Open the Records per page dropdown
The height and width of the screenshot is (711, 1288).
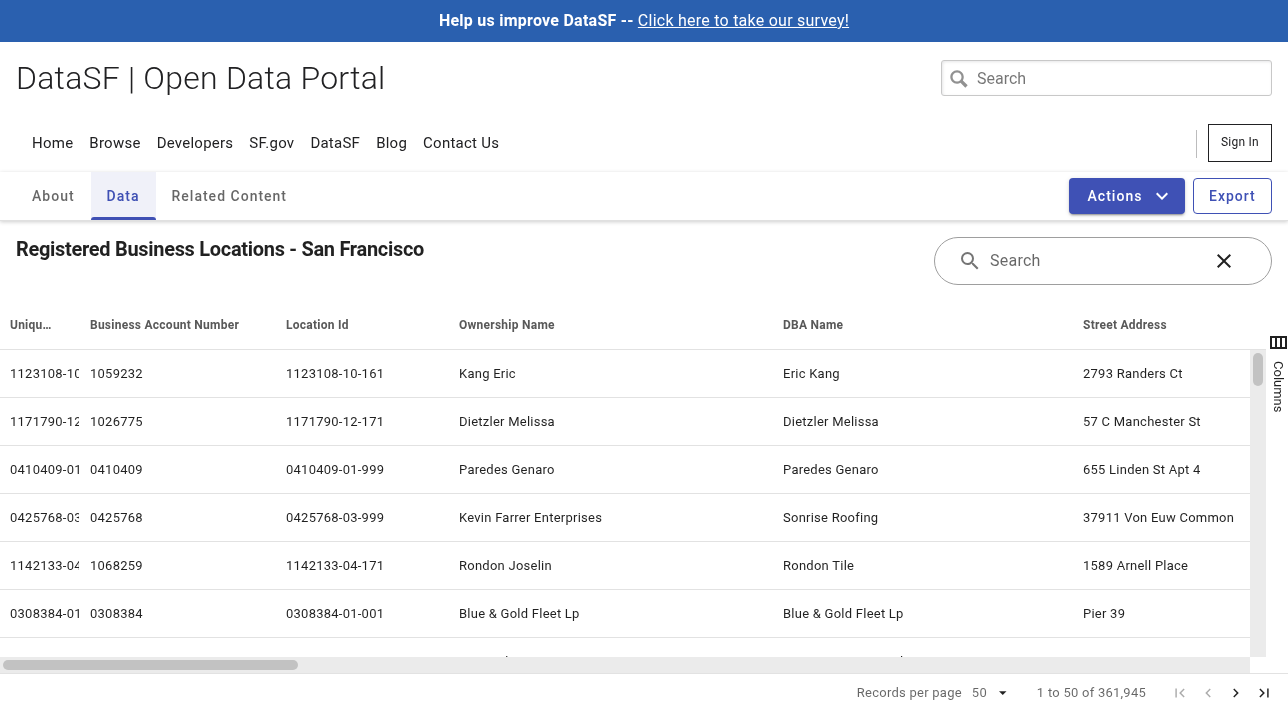click(x=990, y=693)
